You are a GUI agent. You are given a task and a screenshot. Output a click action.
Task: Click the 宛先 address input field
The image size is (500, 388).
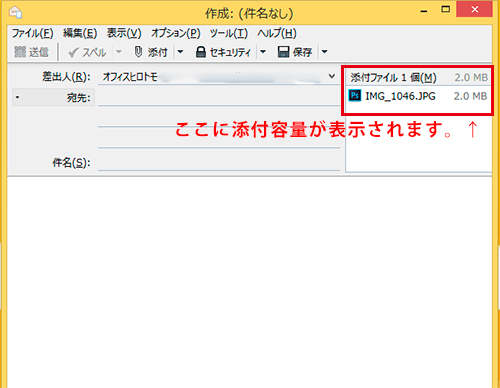coord(219,97)
